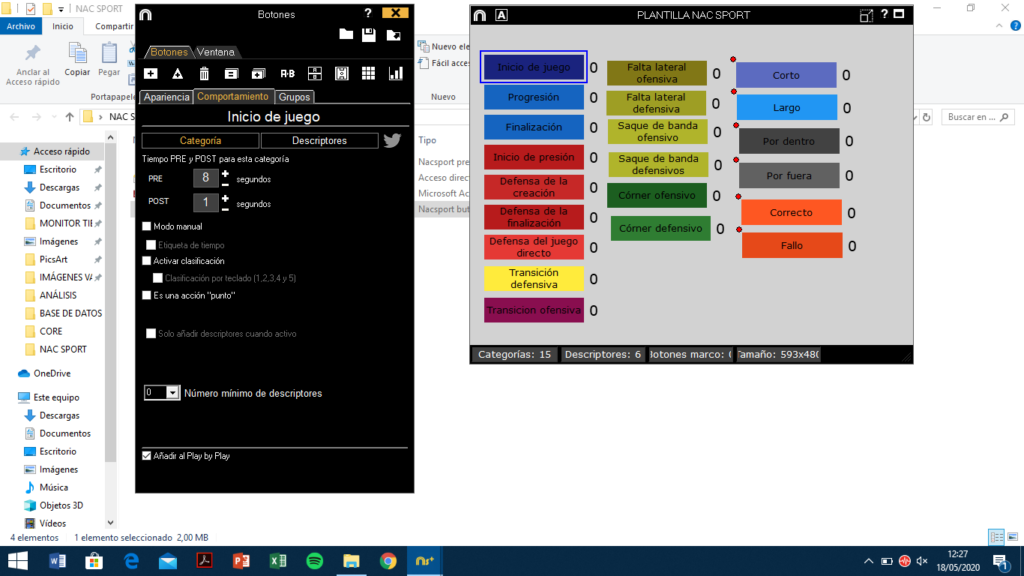Click the trash delete button icon

pos(204,73)
